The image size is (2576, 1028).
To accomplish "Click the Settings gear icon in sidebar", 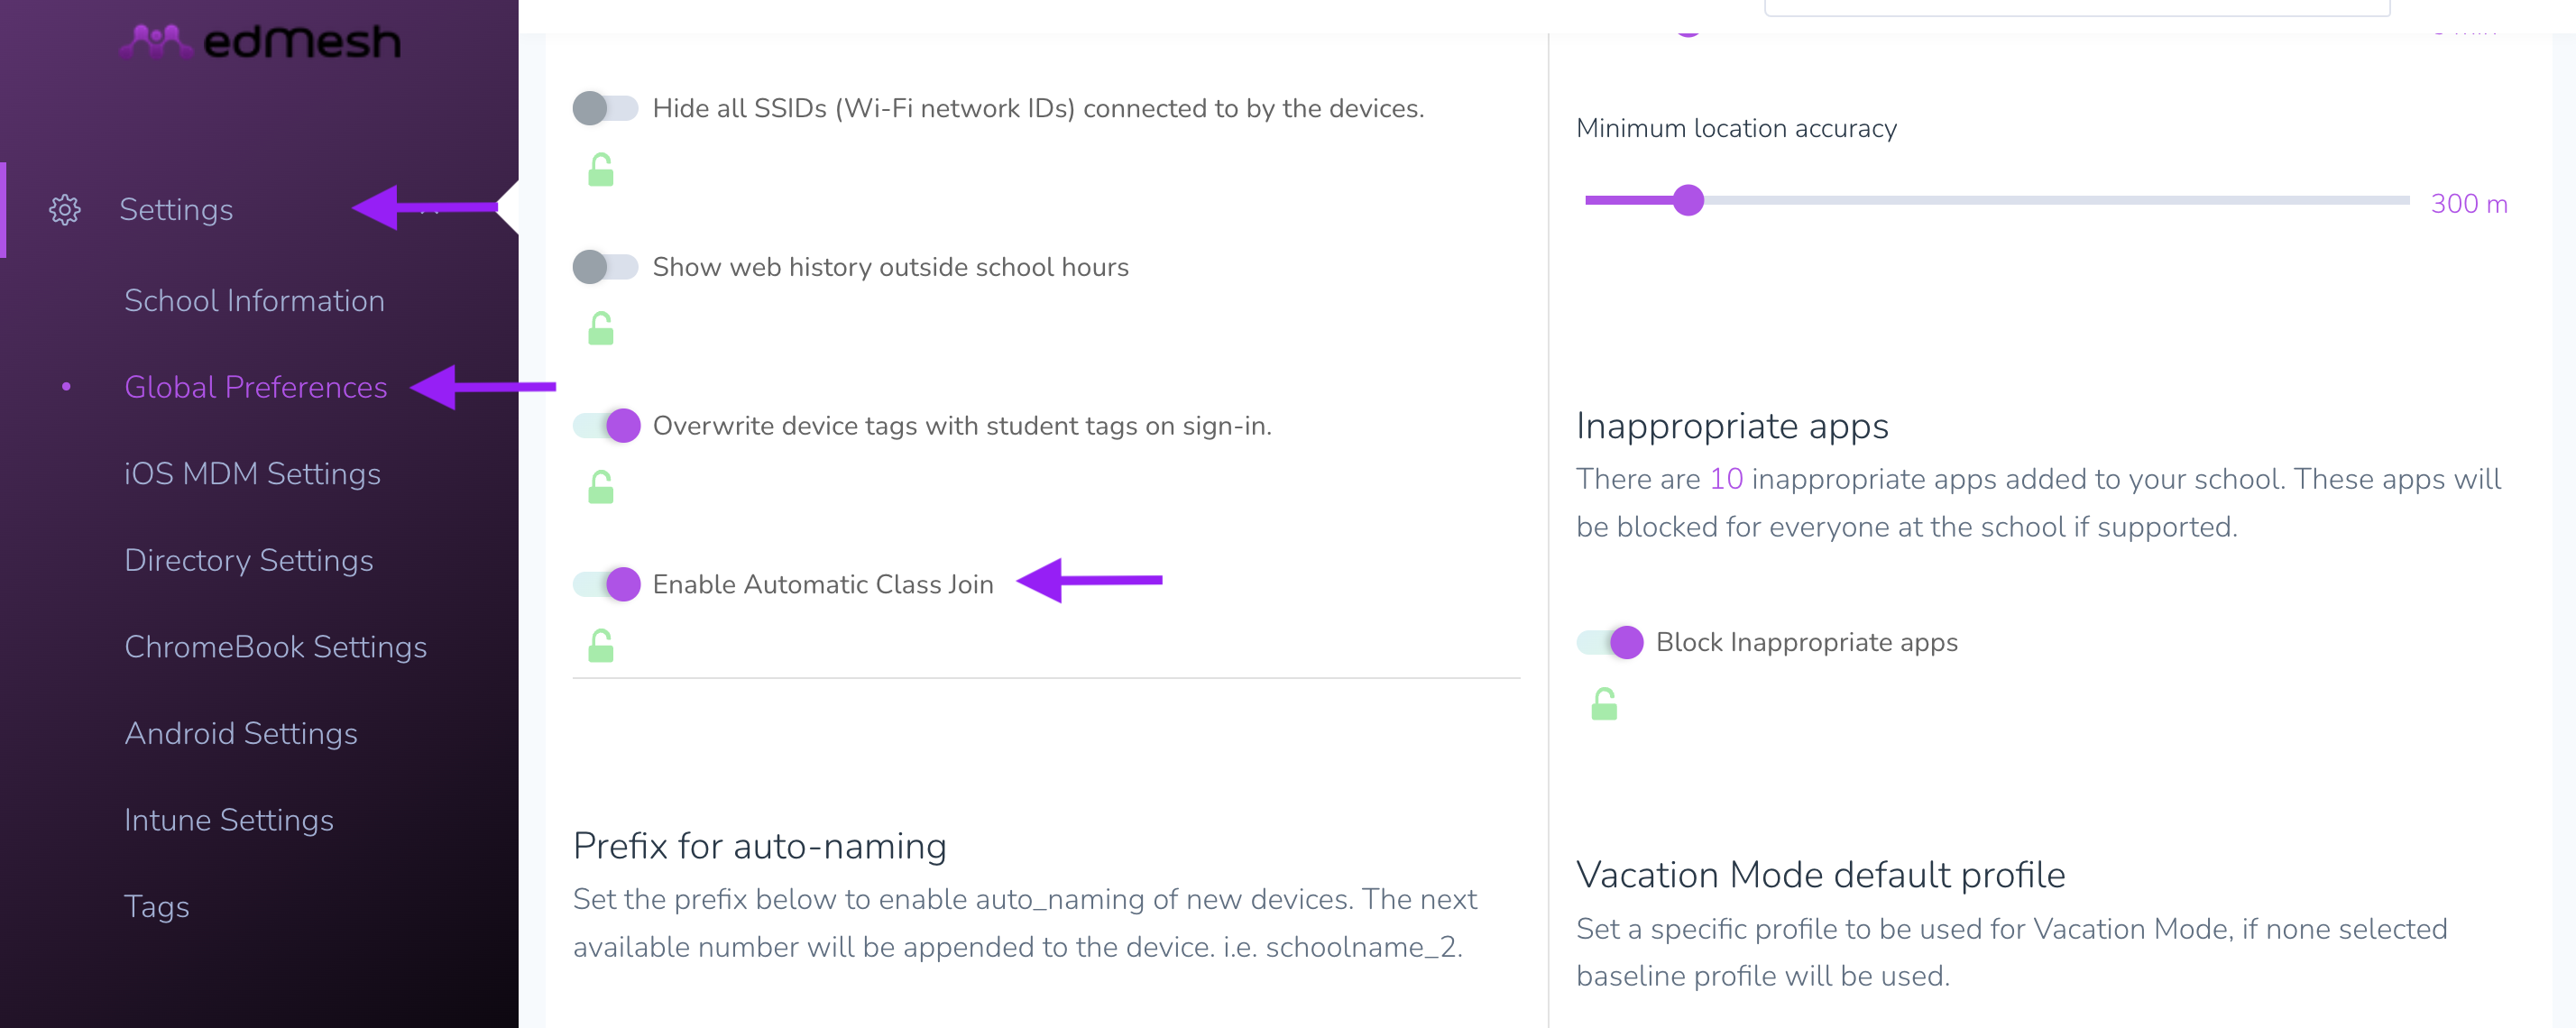I will pos(65,209).
